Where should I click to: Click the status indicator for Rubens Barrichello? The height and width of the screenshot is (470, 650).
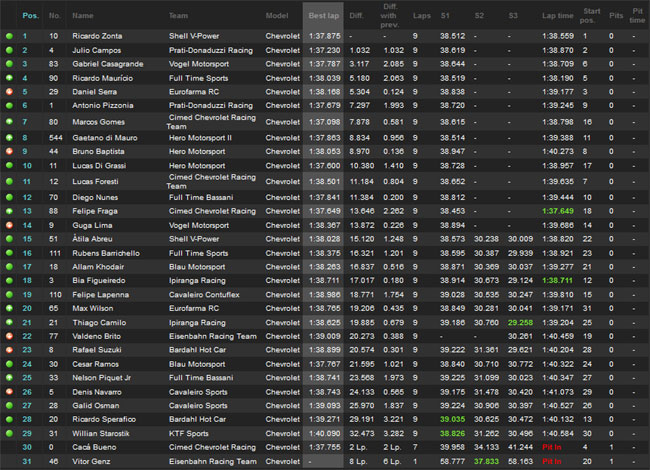[x=9, y=253]
